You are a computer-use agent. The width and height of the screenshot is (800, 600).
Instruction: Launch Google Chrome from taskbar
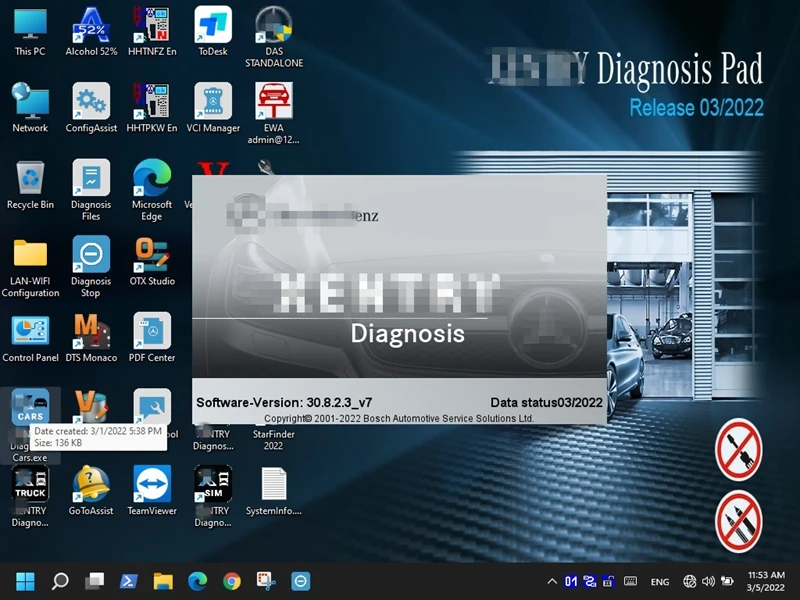click(232, 581)
